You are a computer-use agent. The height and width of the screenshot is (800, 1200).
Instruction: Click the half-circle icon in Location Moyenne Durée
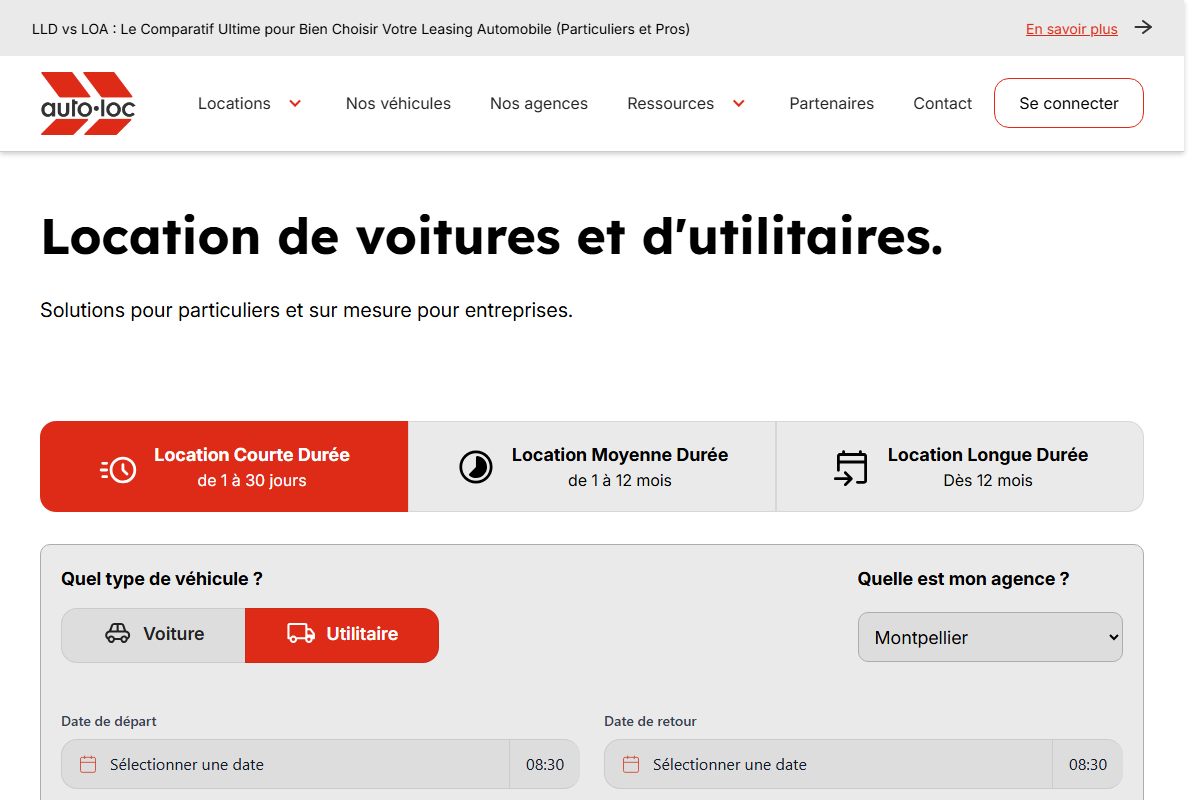coord(476,467)
